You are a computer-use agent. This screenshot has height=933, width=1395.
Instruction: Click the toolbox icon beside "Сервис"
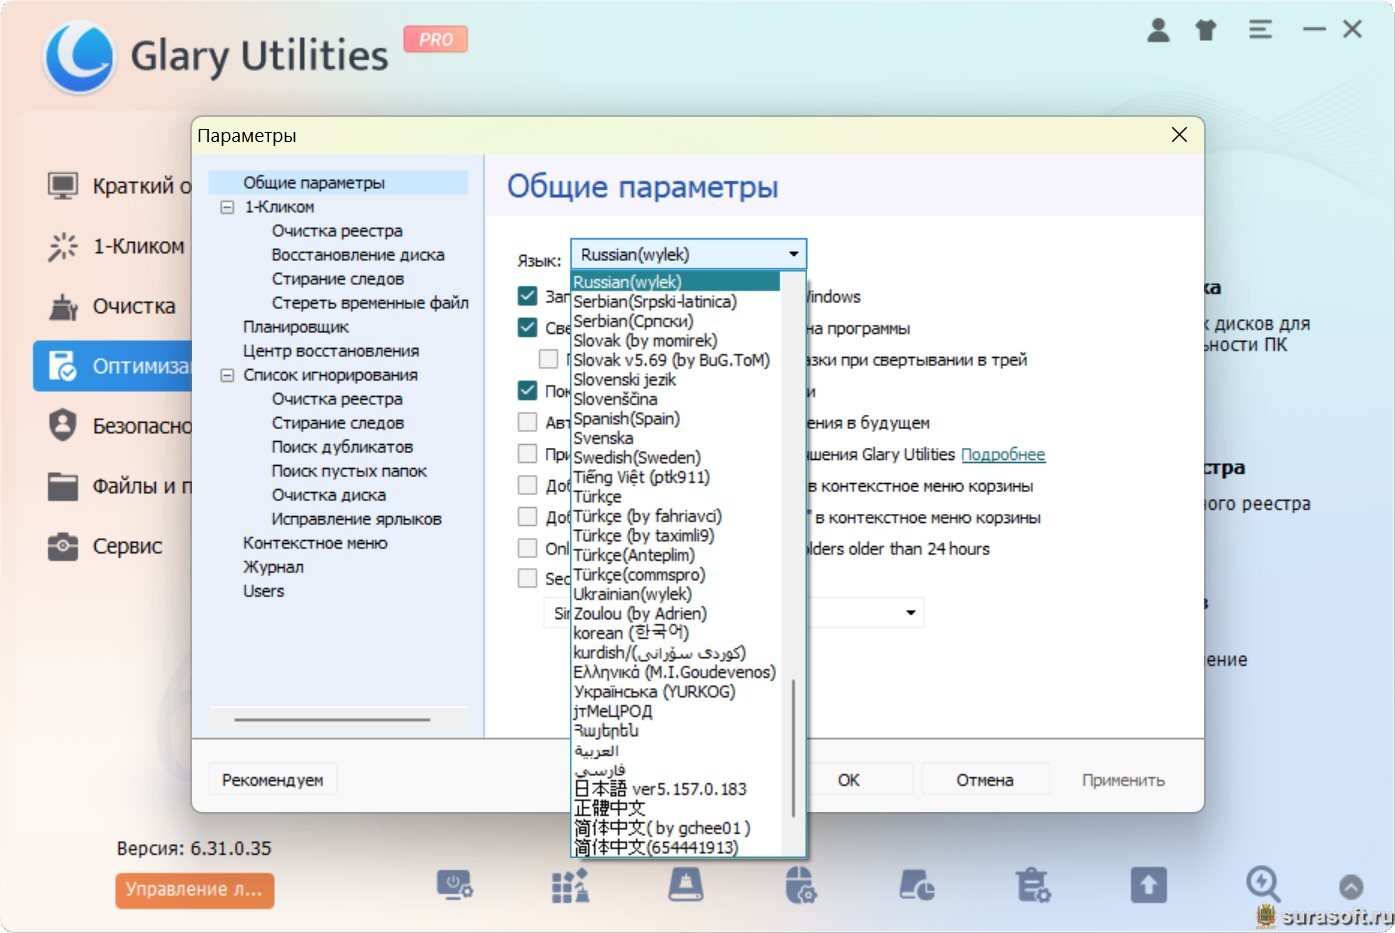tap(63, 546)
